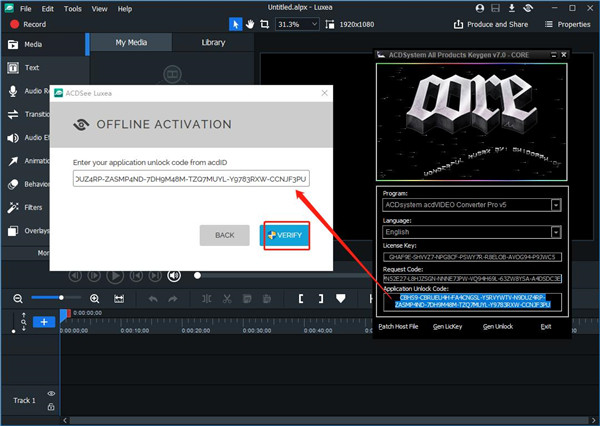600x426 pixels.
Task: Open the Media sidebar panel
Action: [44, 44]
